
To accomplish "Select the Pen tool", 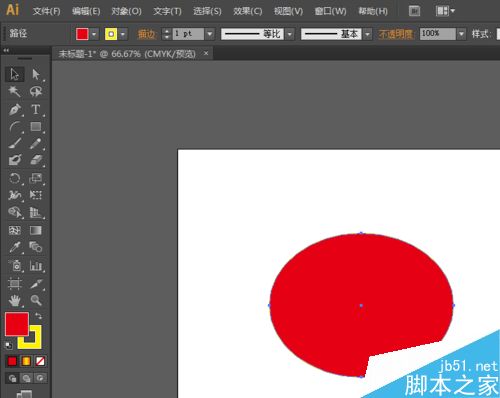I will pyautogui.click(x=14, y=109).
